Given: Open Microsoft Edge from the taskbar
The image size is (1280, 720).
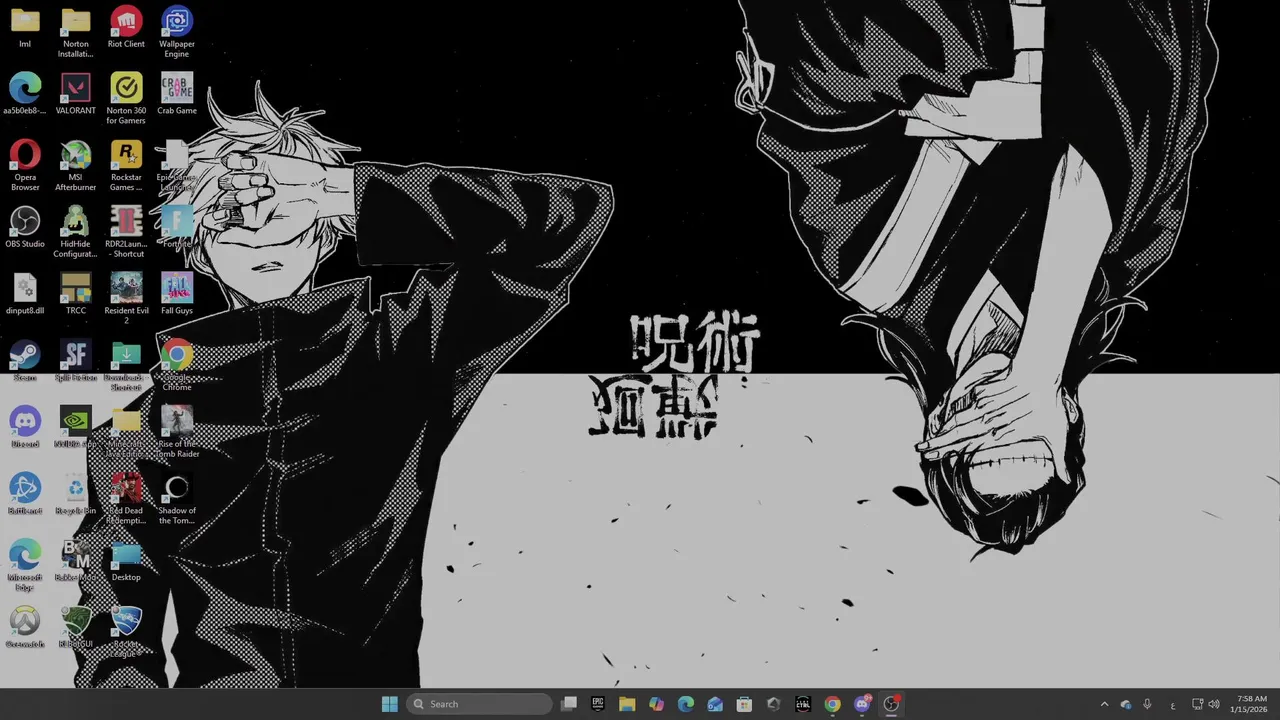Looking at the screenshot, I should [x=686, y=704].
